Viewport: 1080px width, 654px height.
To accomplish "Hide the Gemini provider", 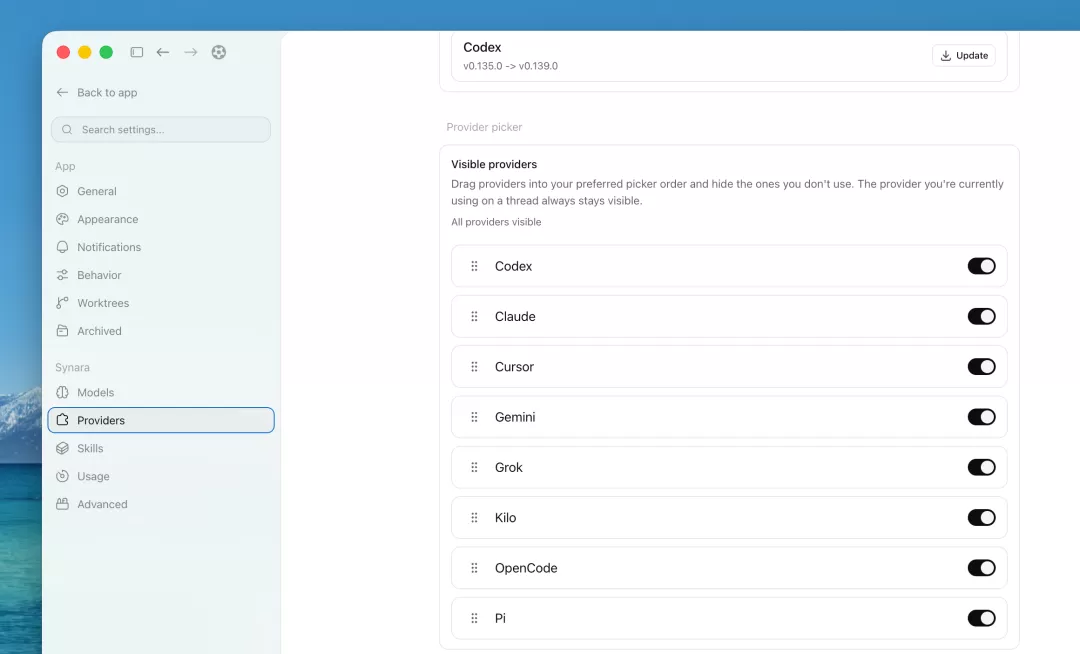I will [x=982, y=417].
